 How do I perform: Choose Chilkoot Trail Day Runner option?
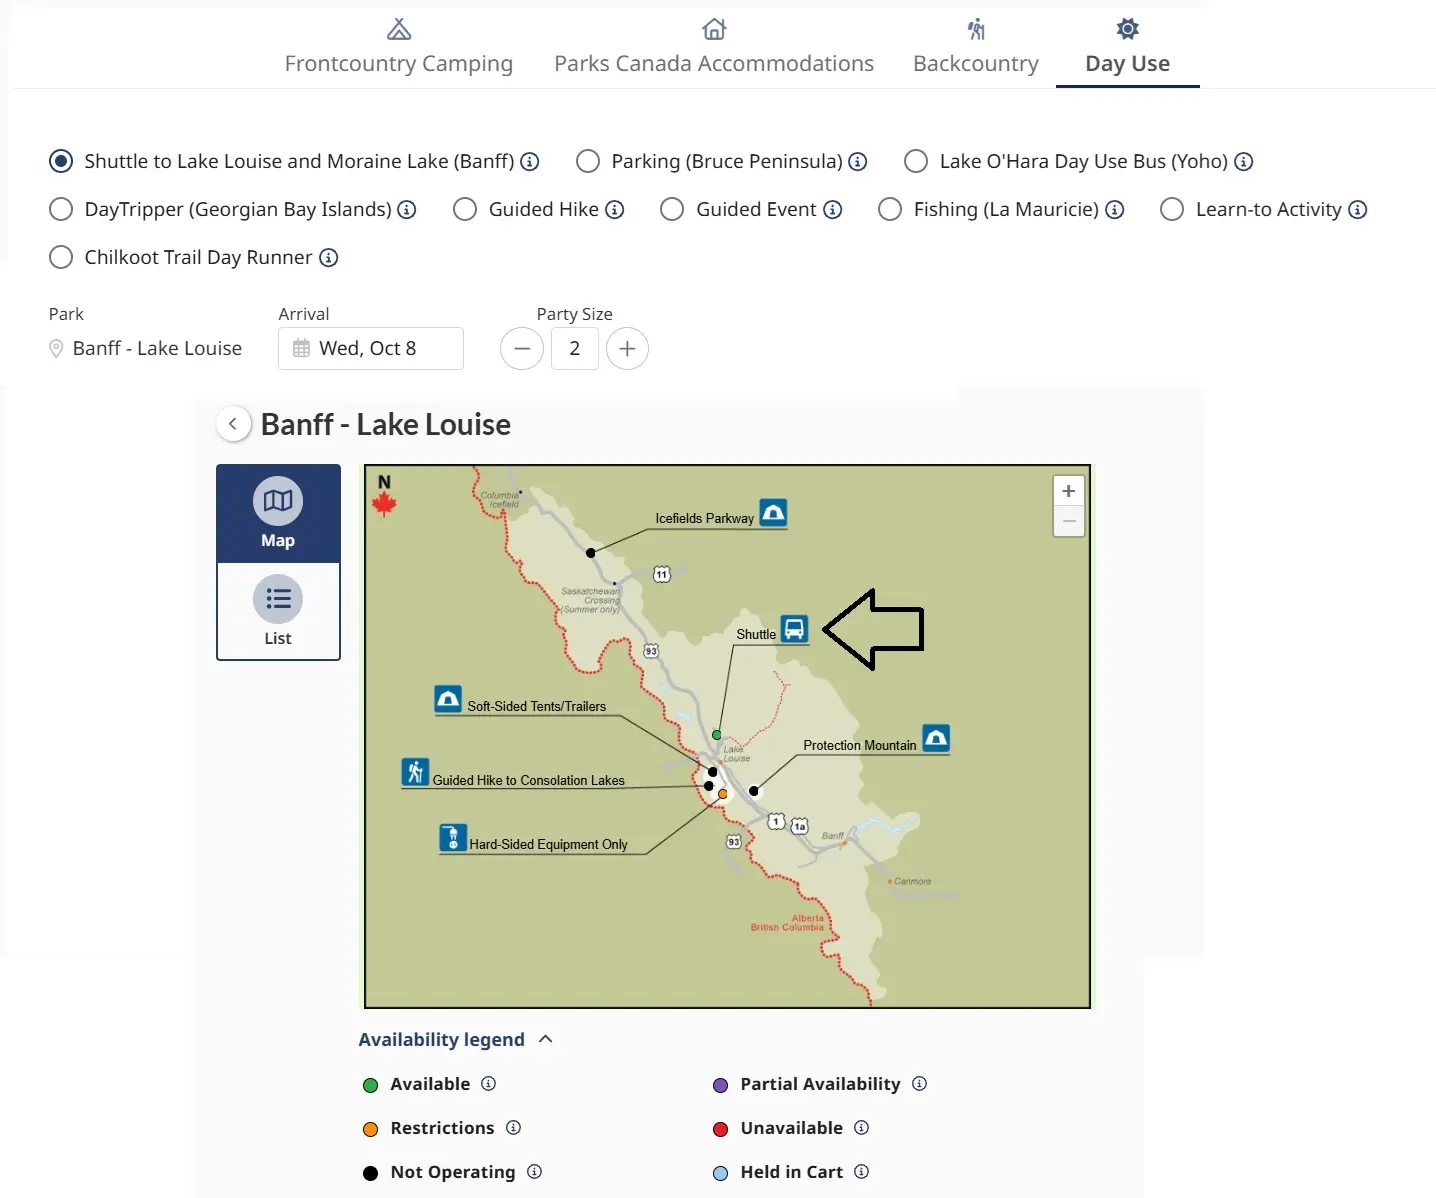click(61, 257)
